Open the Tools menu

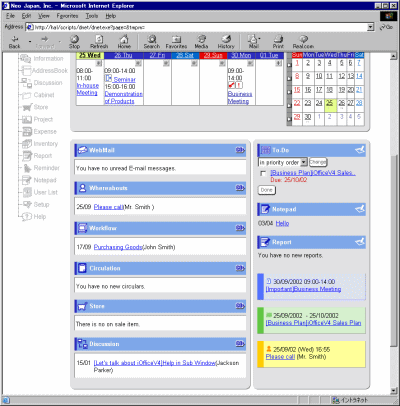(x=92, y=16)
